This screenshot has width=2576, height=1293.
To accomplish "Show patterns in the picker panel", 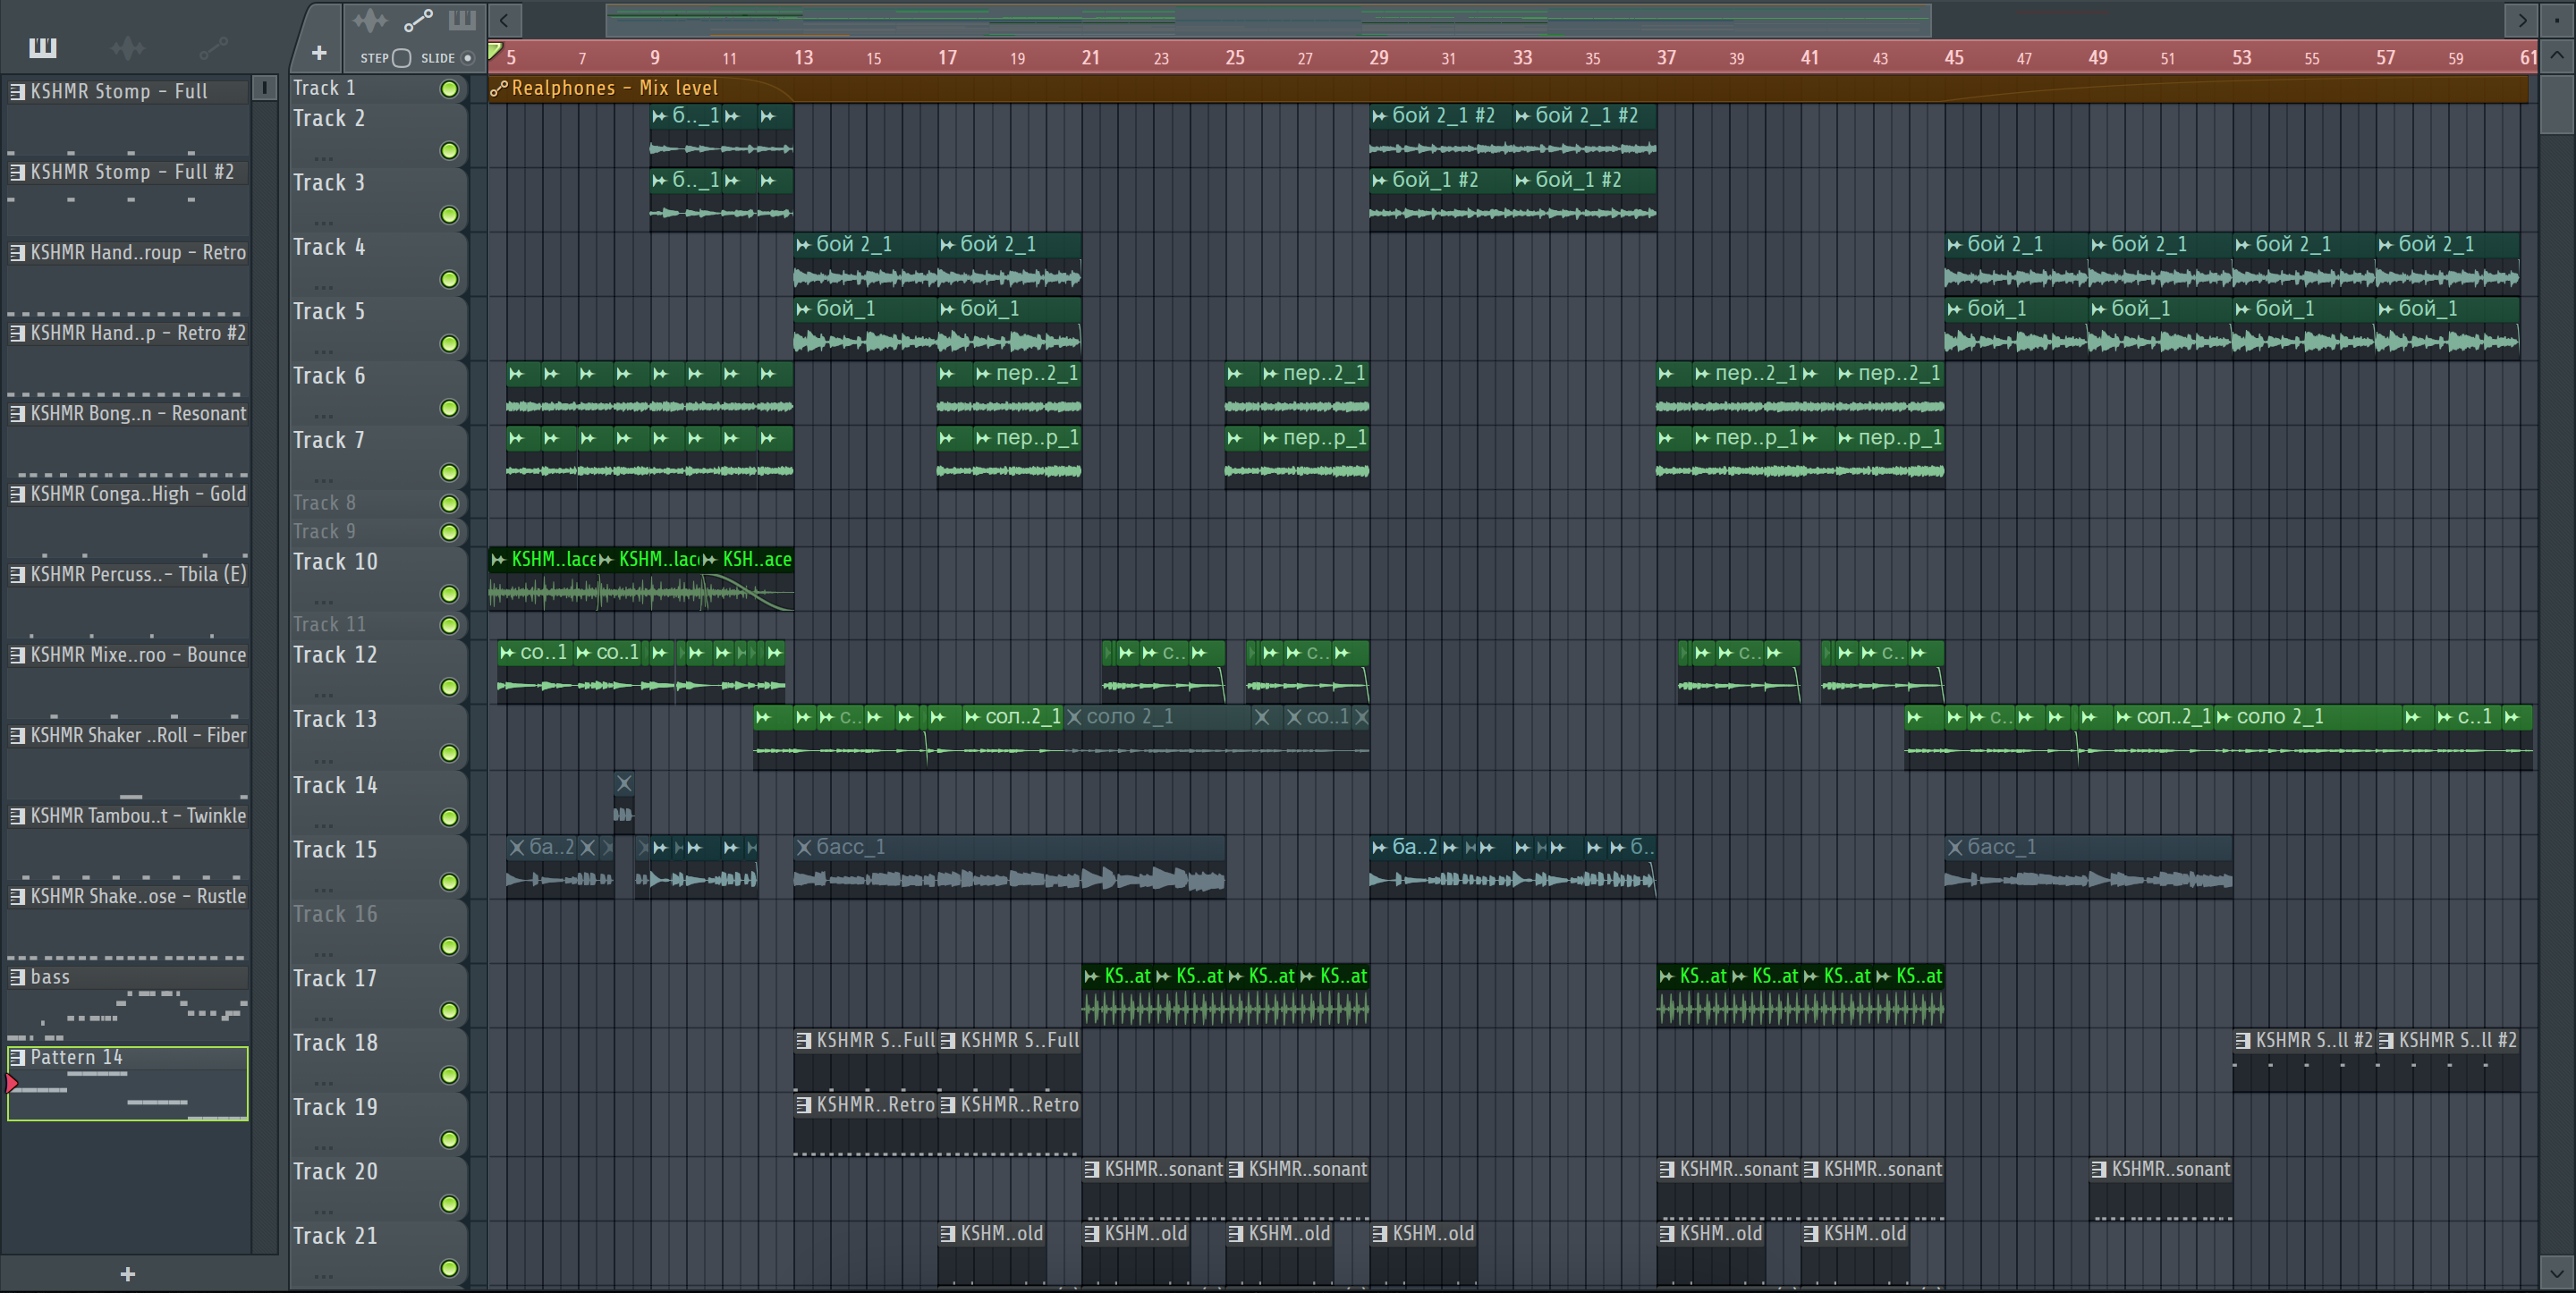I will (x=43, y=47).
